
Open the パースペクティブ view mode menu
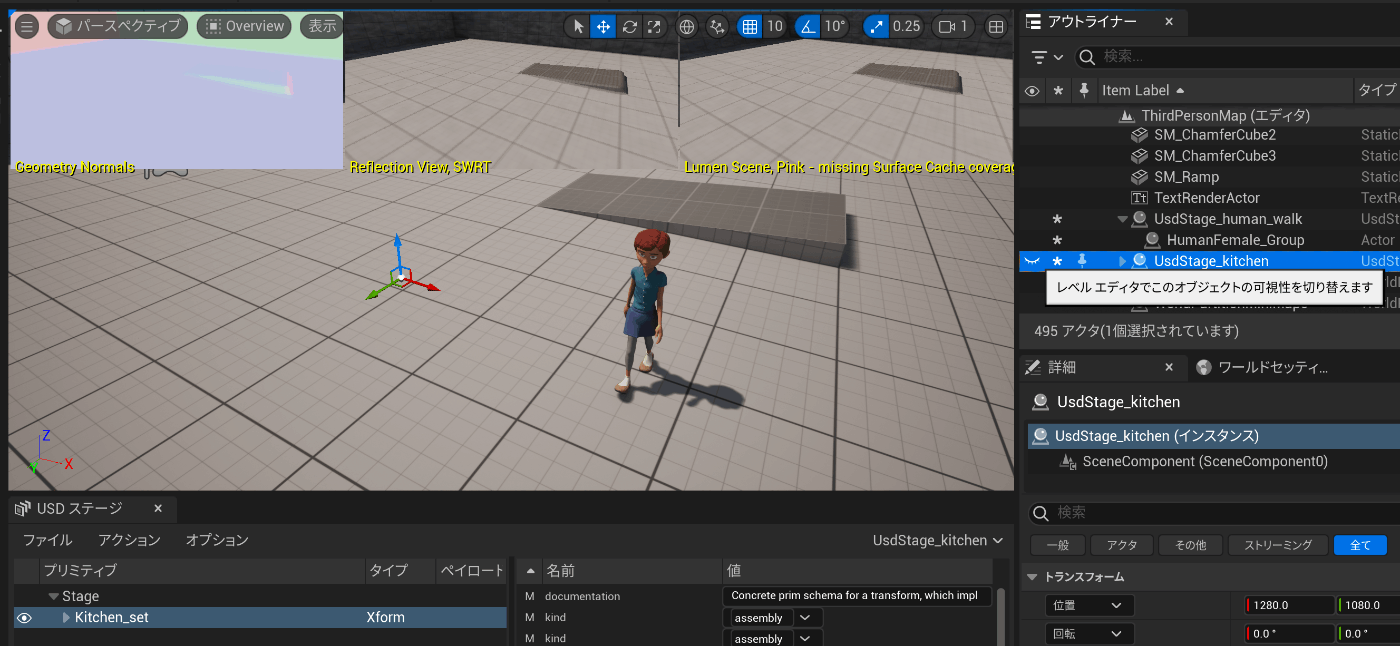(118, 27)
